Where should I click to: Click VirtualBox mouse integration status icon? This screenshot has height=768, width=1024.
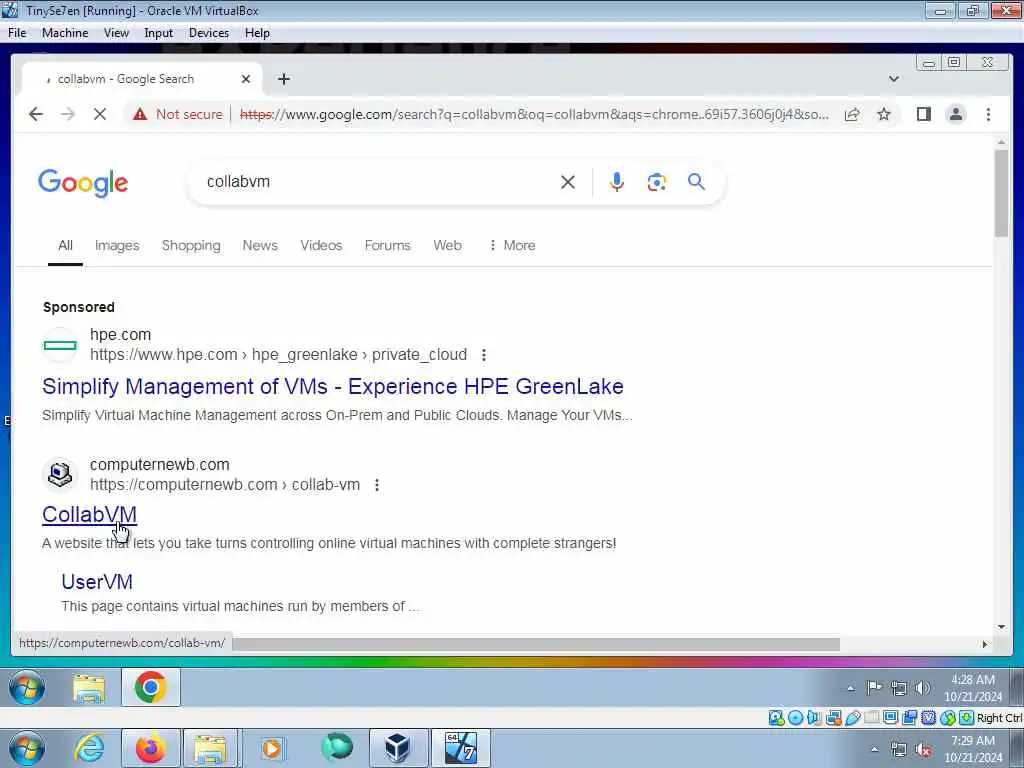click(x=948, y=718)
